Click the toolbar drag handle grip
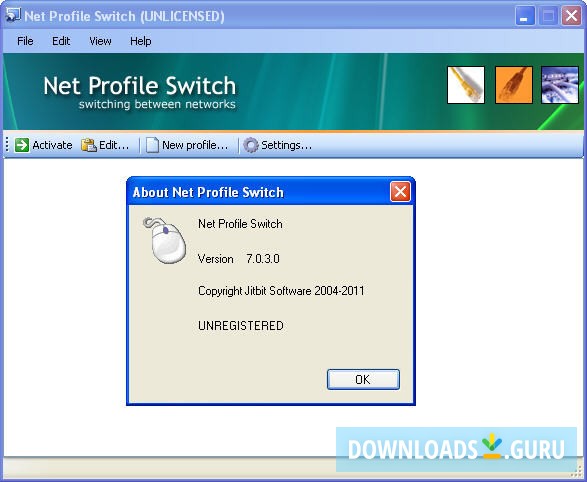The image size is (587, 482). pos(7,145)
